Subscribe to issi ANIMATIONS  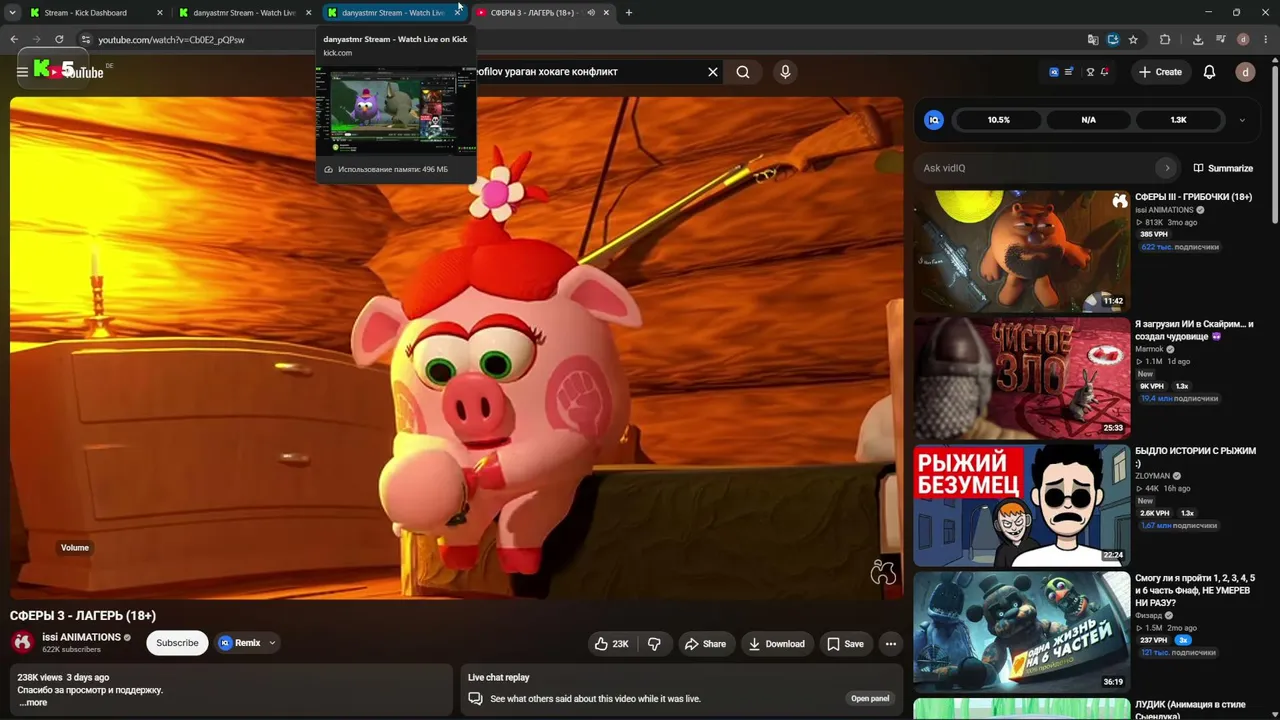pyautogui.click(x=177, y=644)
